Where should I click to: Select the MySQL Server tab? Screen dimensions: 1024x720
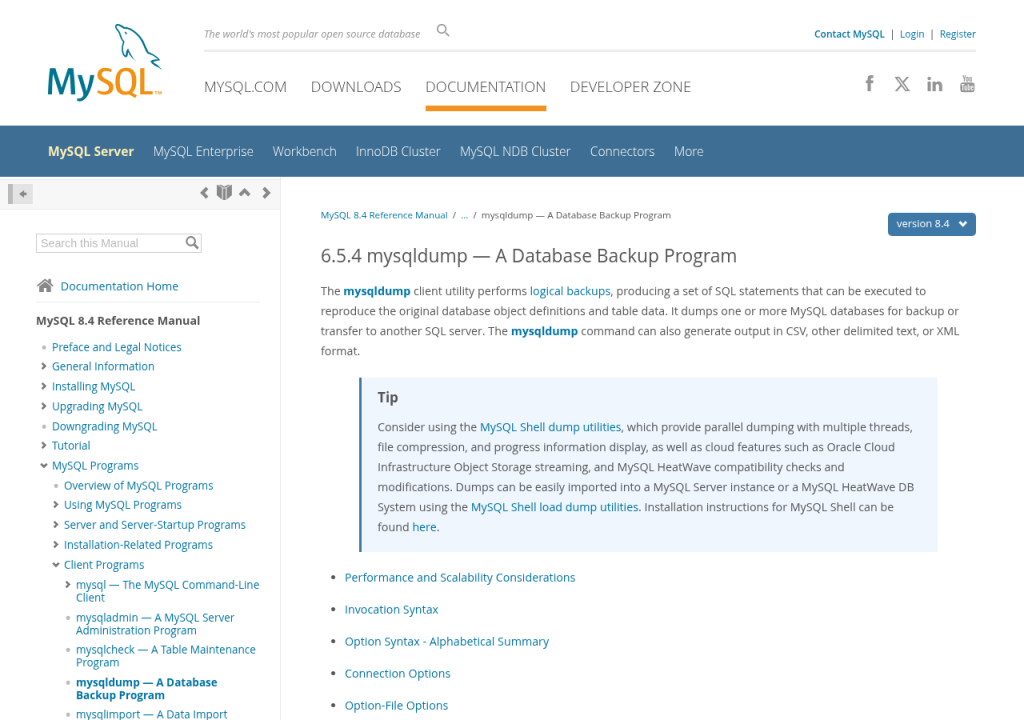coord(91,152)
